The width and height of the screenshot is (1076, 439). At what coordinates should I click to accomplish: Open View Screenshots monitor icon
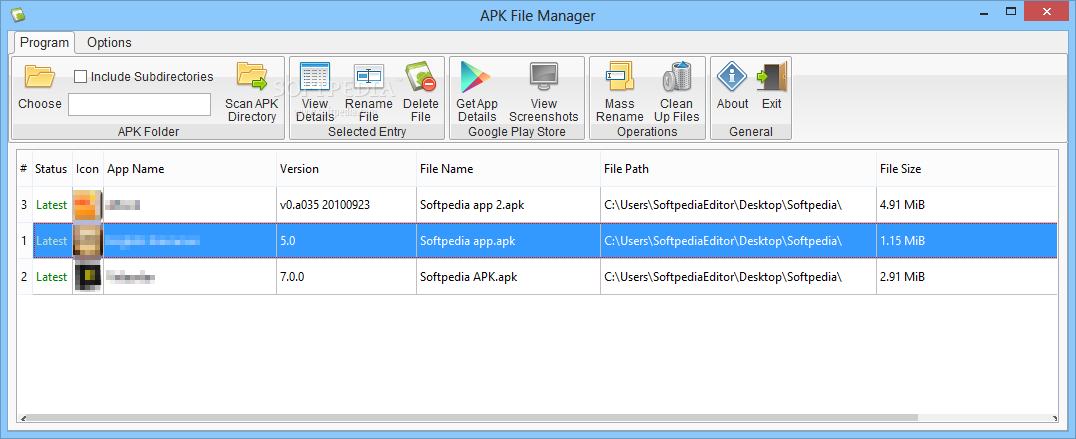pos(544,77)
